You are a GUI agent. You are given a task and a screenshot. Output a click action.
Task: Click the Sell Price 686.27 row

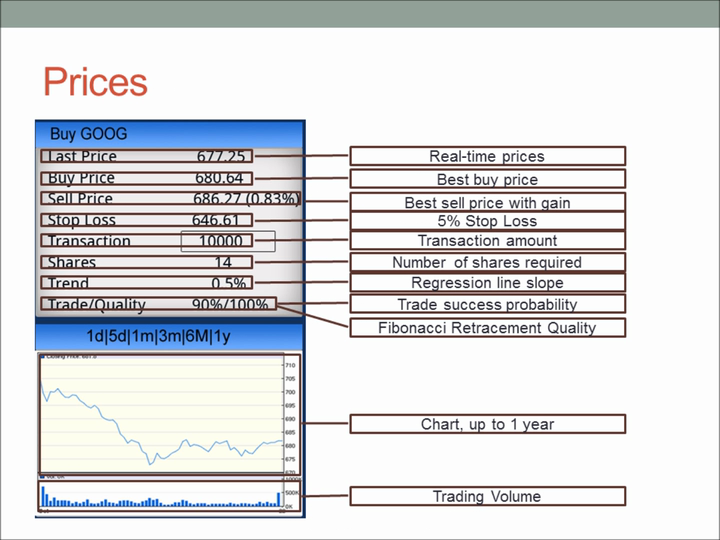170,199
